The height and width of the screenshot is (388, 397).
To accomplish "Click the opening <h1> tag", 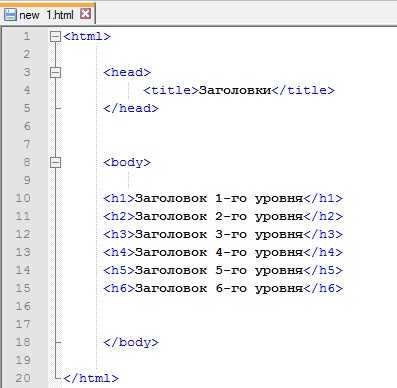I will point(119,199).
